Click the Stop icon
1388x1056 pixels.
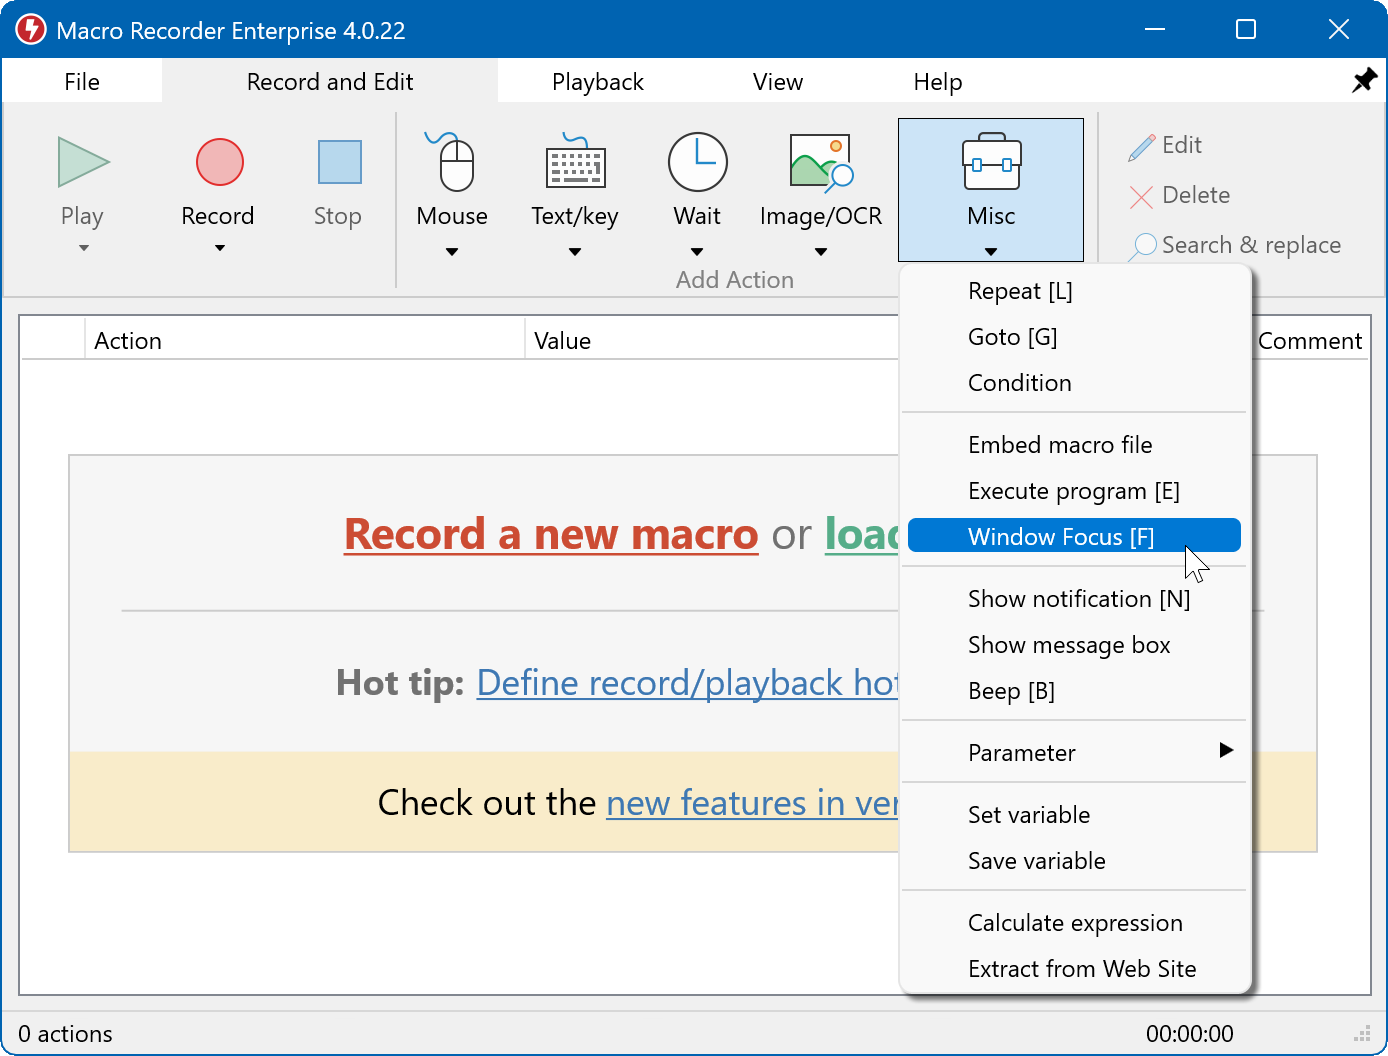pyautogui.click(x=337, y=162)
